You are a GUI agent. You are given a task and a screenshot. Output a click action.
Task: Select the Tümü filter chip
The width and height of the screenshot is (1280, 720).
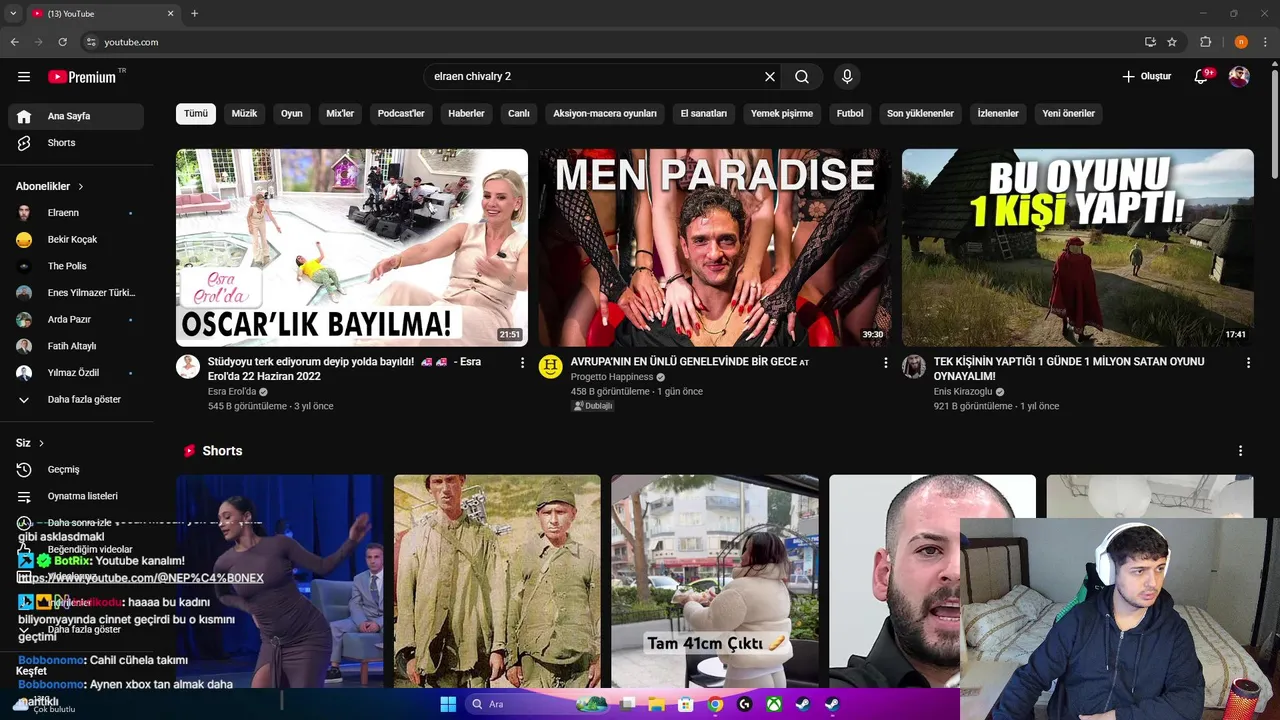pyautogui.click(x=196, y=114)
